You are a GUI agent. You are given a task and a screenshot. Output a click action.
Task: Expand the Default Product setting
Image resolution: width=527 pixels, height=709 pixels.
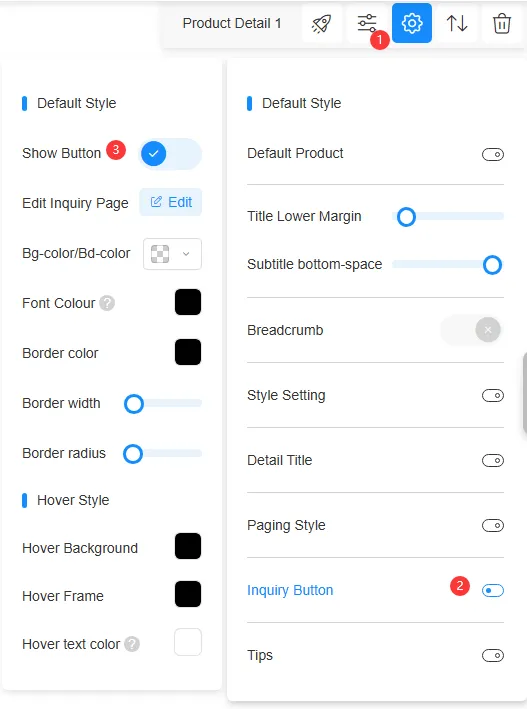point(493,155)
